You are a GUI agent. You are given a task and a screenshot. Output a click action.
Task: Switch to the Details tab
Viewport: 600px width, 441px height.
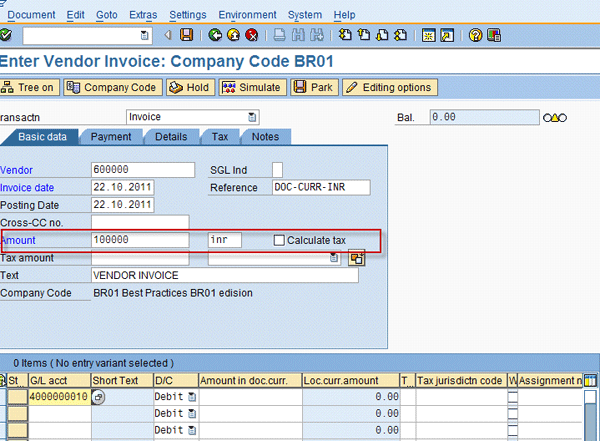(171, 137)
